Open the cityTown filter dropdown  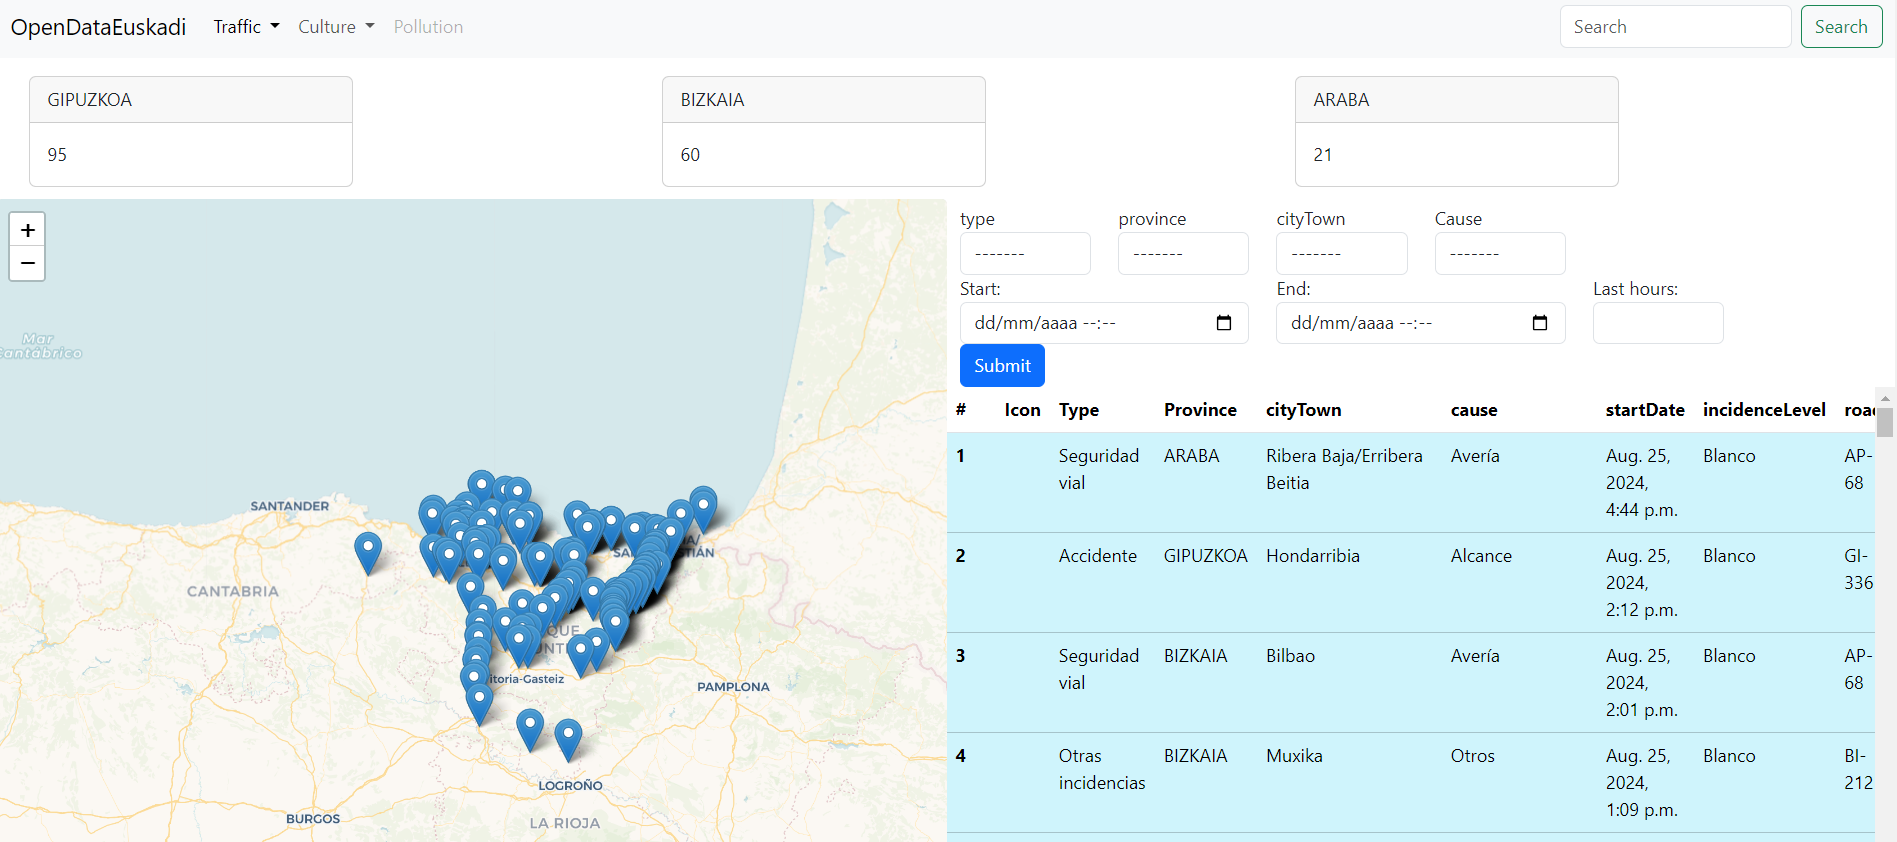pyautogui.click(x=1341, y=254)
